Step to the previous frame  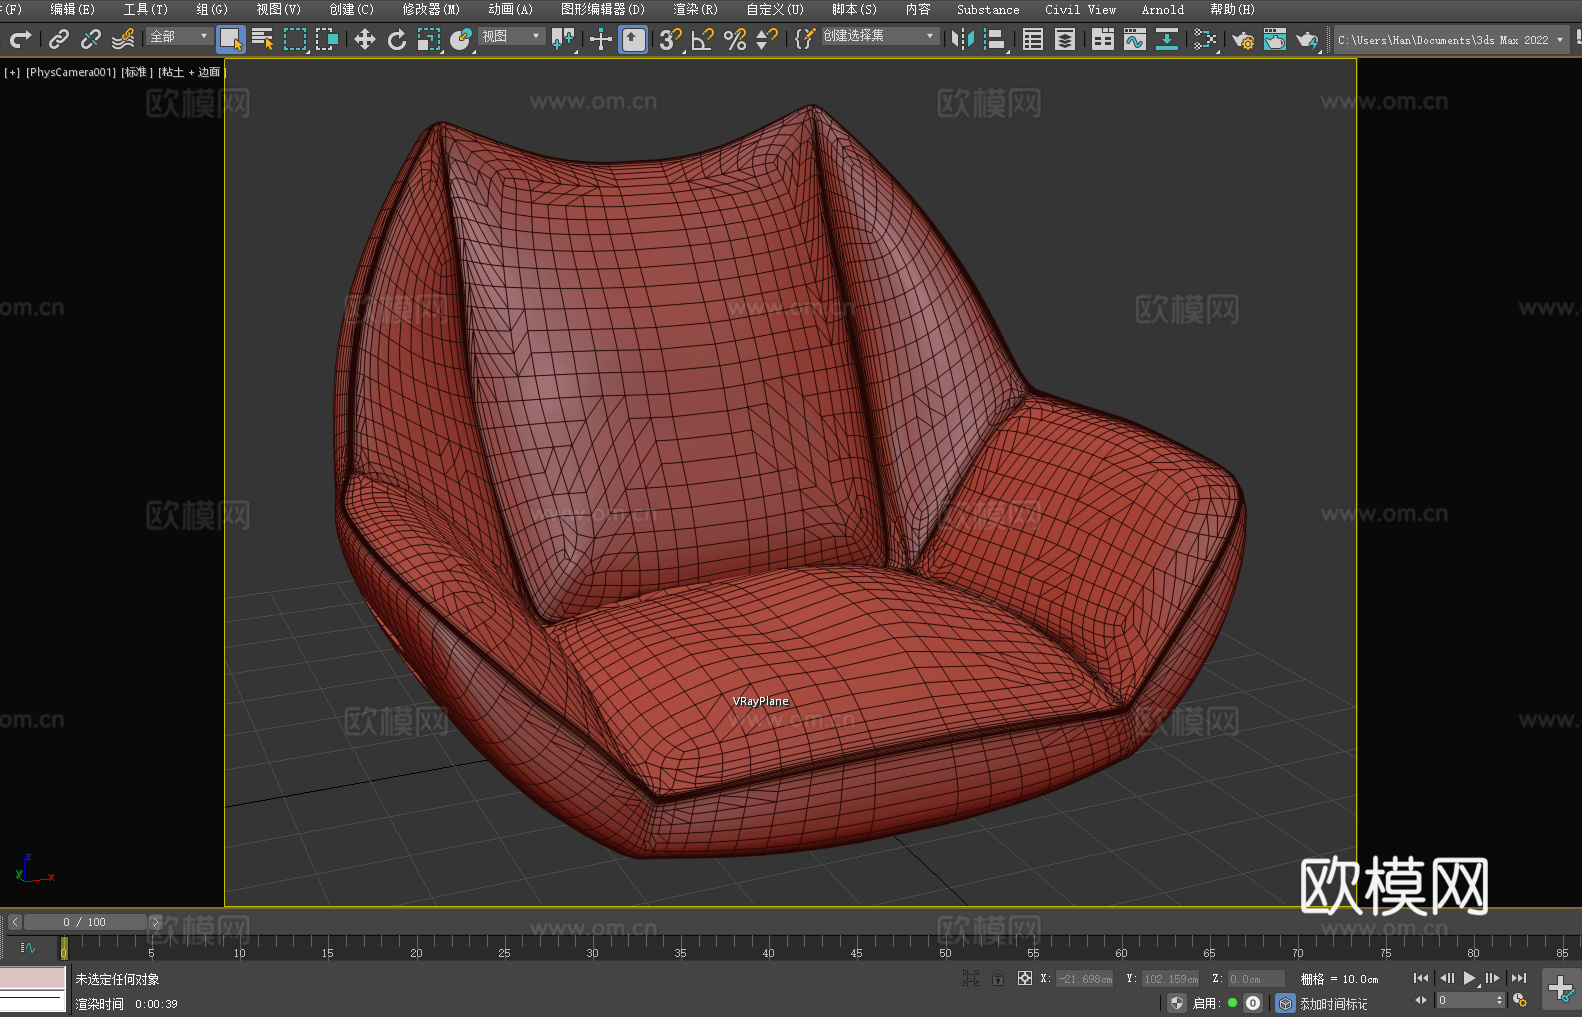(1446, 978)
